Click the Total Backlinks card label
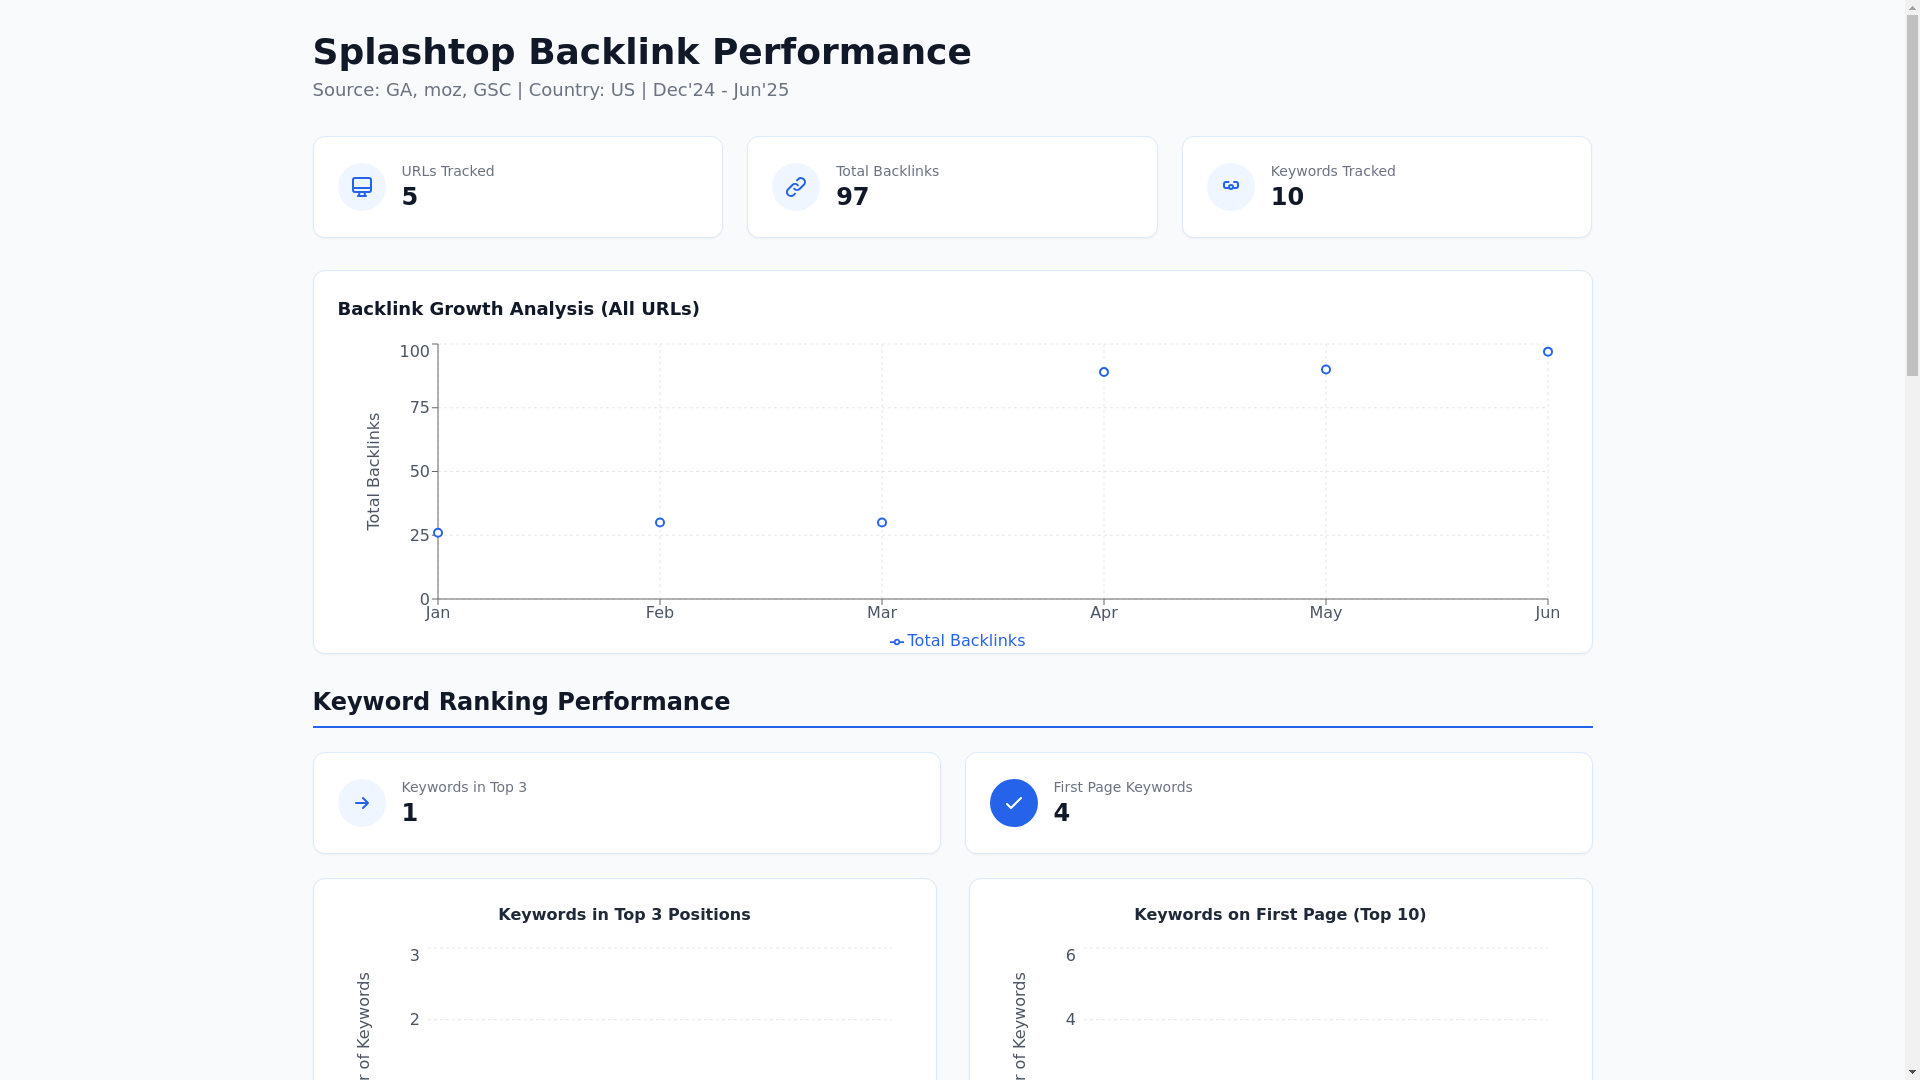 point(888,171)
